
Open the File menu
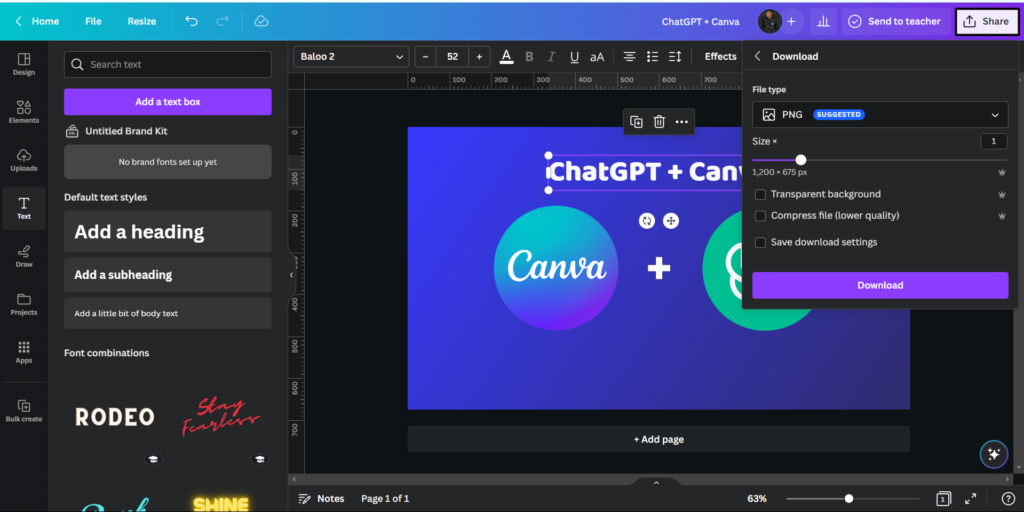click(93, 22)
